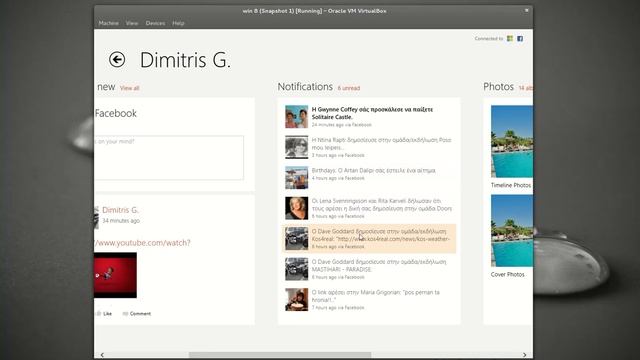Open the Cover Photos album thumbnail
Viewport: 640px width, 360px height.
point(512,231)
